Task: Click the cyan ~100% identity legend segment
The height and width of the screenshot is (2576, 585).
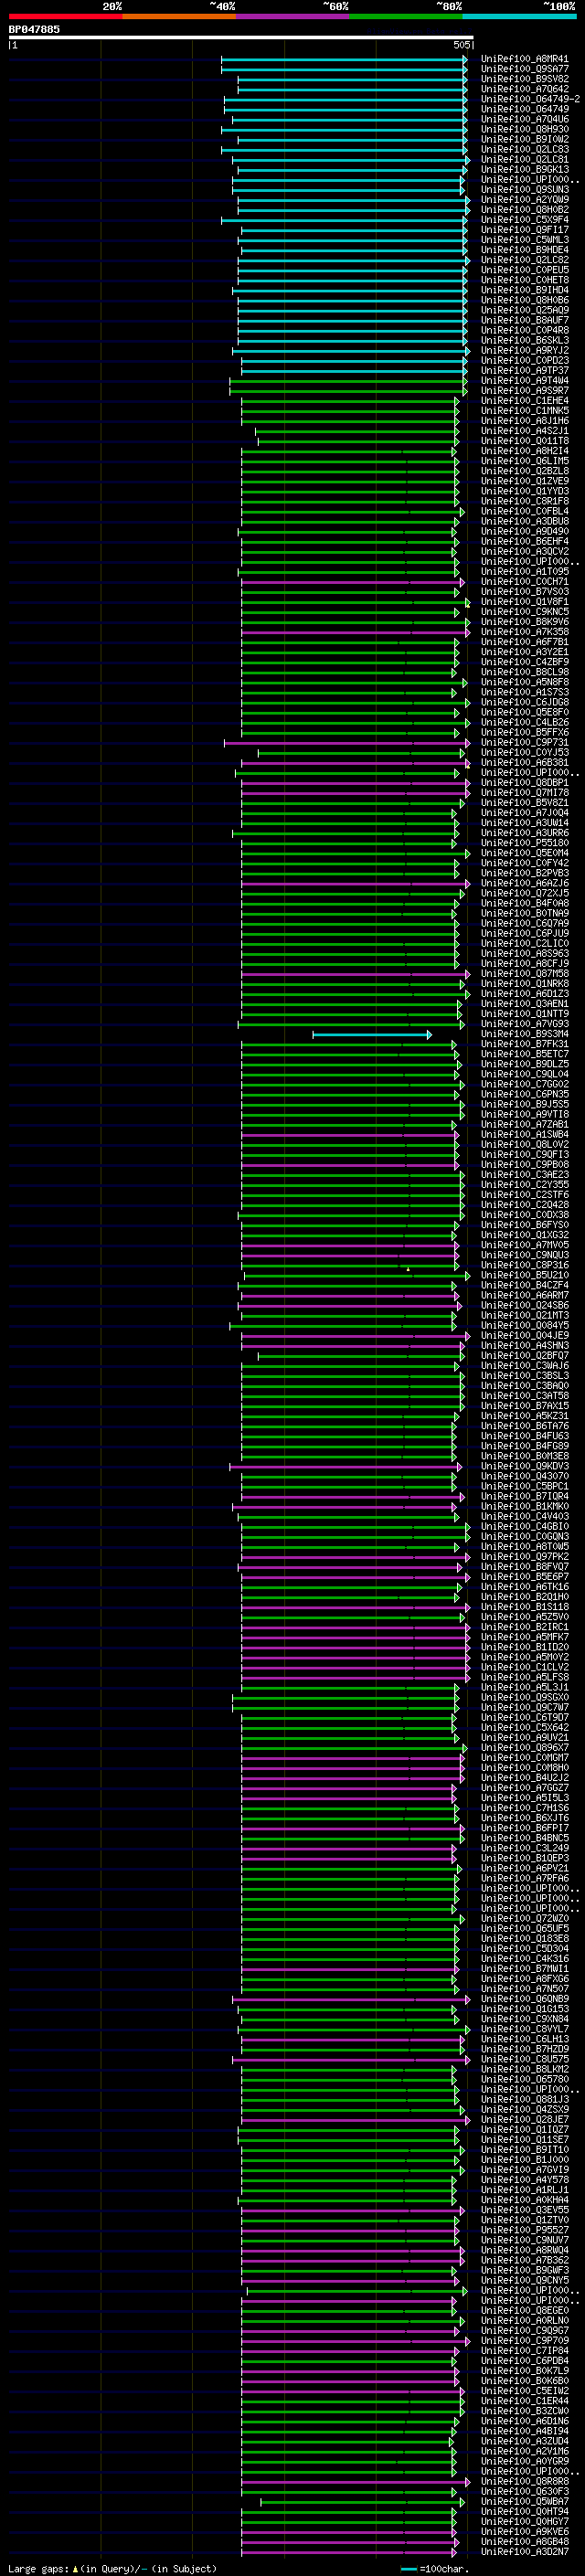Action: pos(520,16)
